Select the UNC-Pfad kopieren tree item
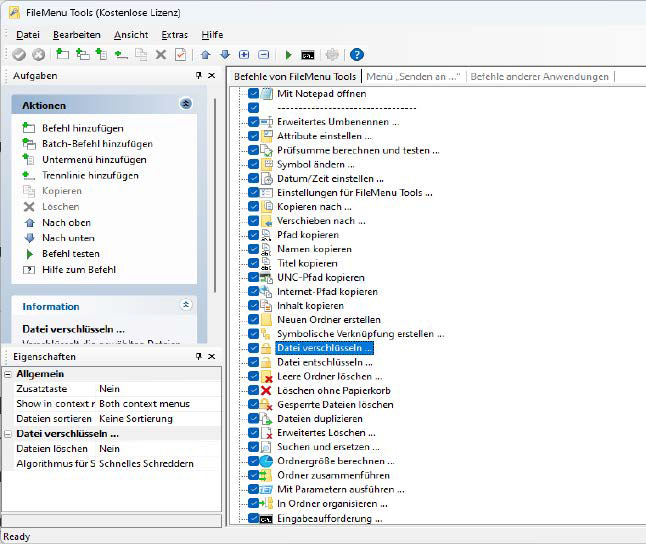The image size is (646, 544). click(x=321, y=277)
